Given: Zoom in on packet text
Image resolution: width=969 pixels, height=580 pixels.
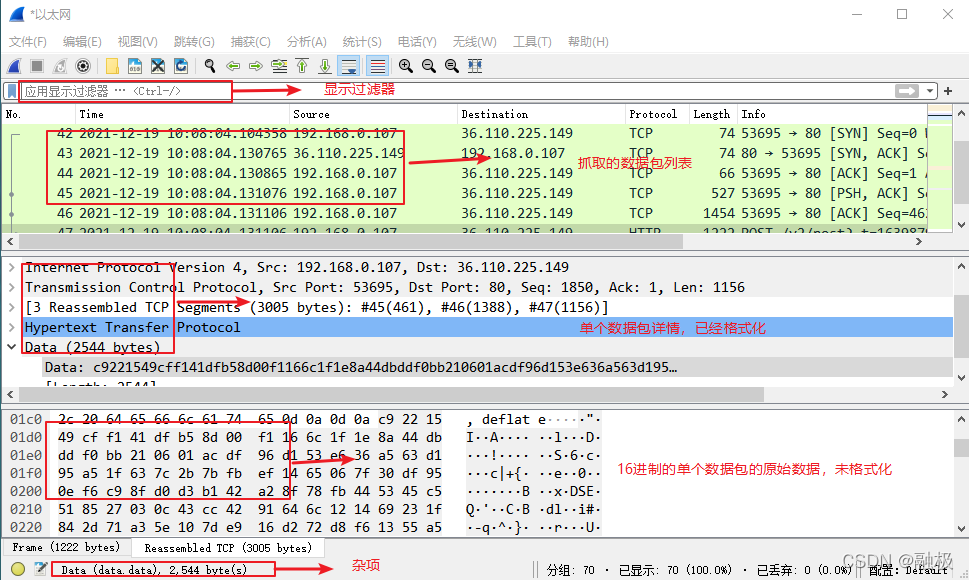Looking at the screenshot, I should point(405,66).
